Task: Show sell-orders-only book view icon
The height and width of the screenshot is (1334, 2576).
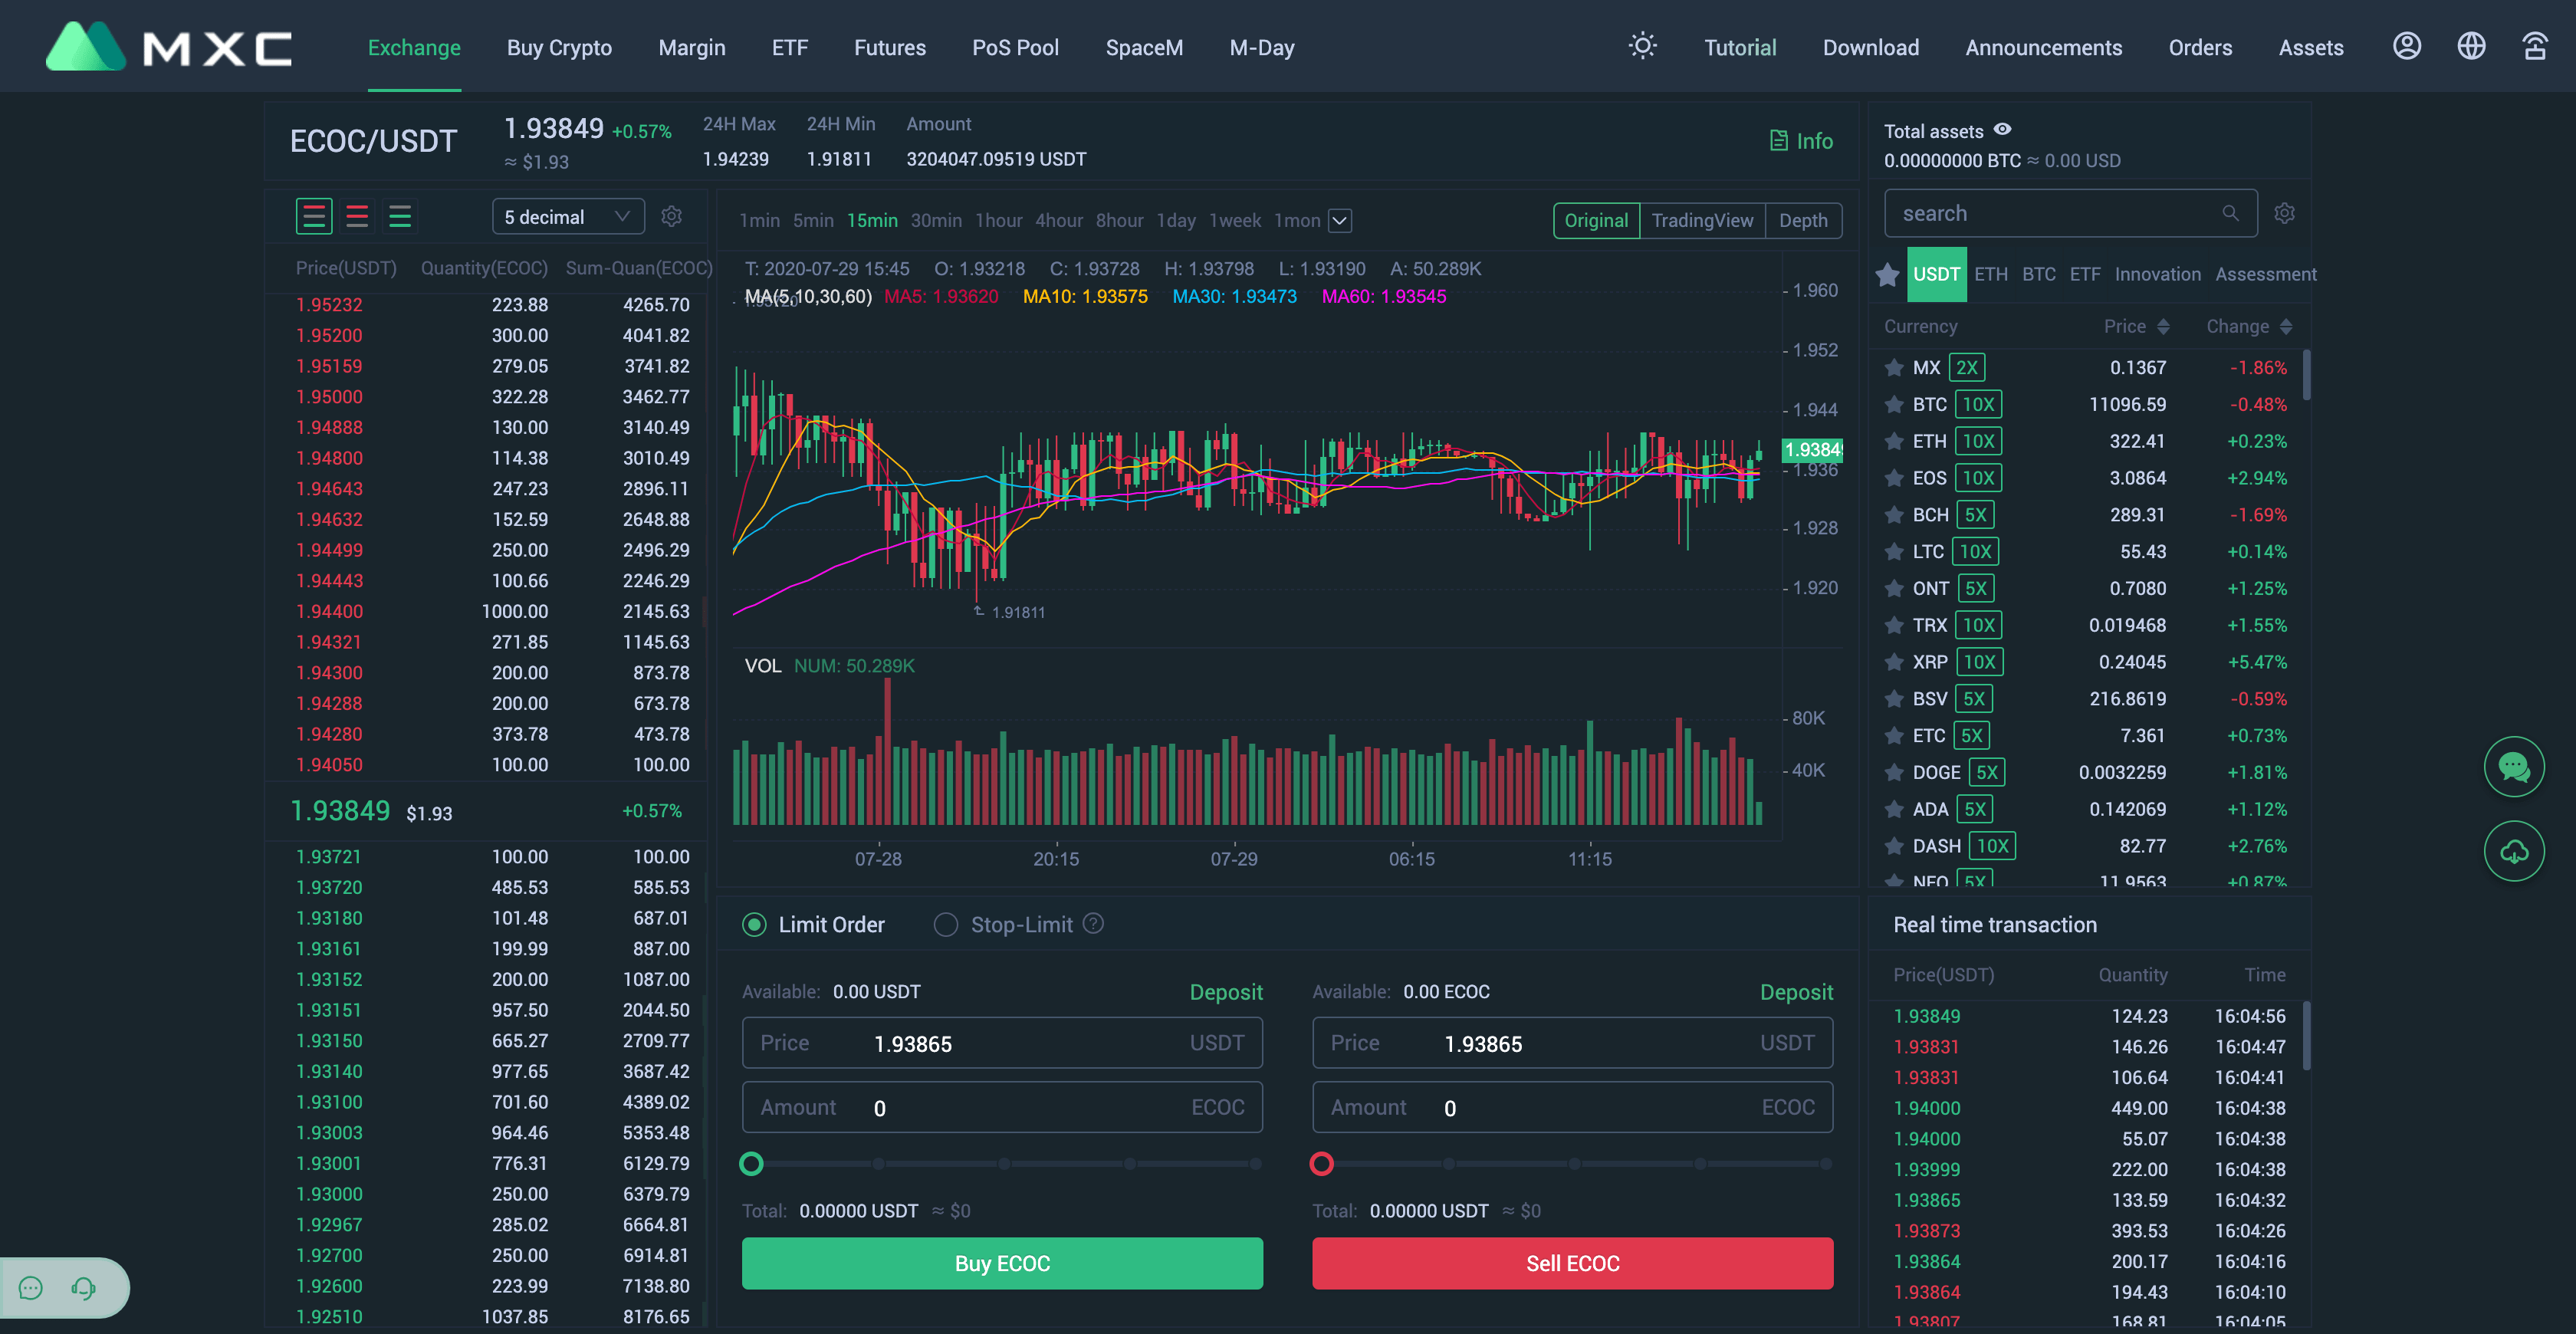Action: point(357,216)
